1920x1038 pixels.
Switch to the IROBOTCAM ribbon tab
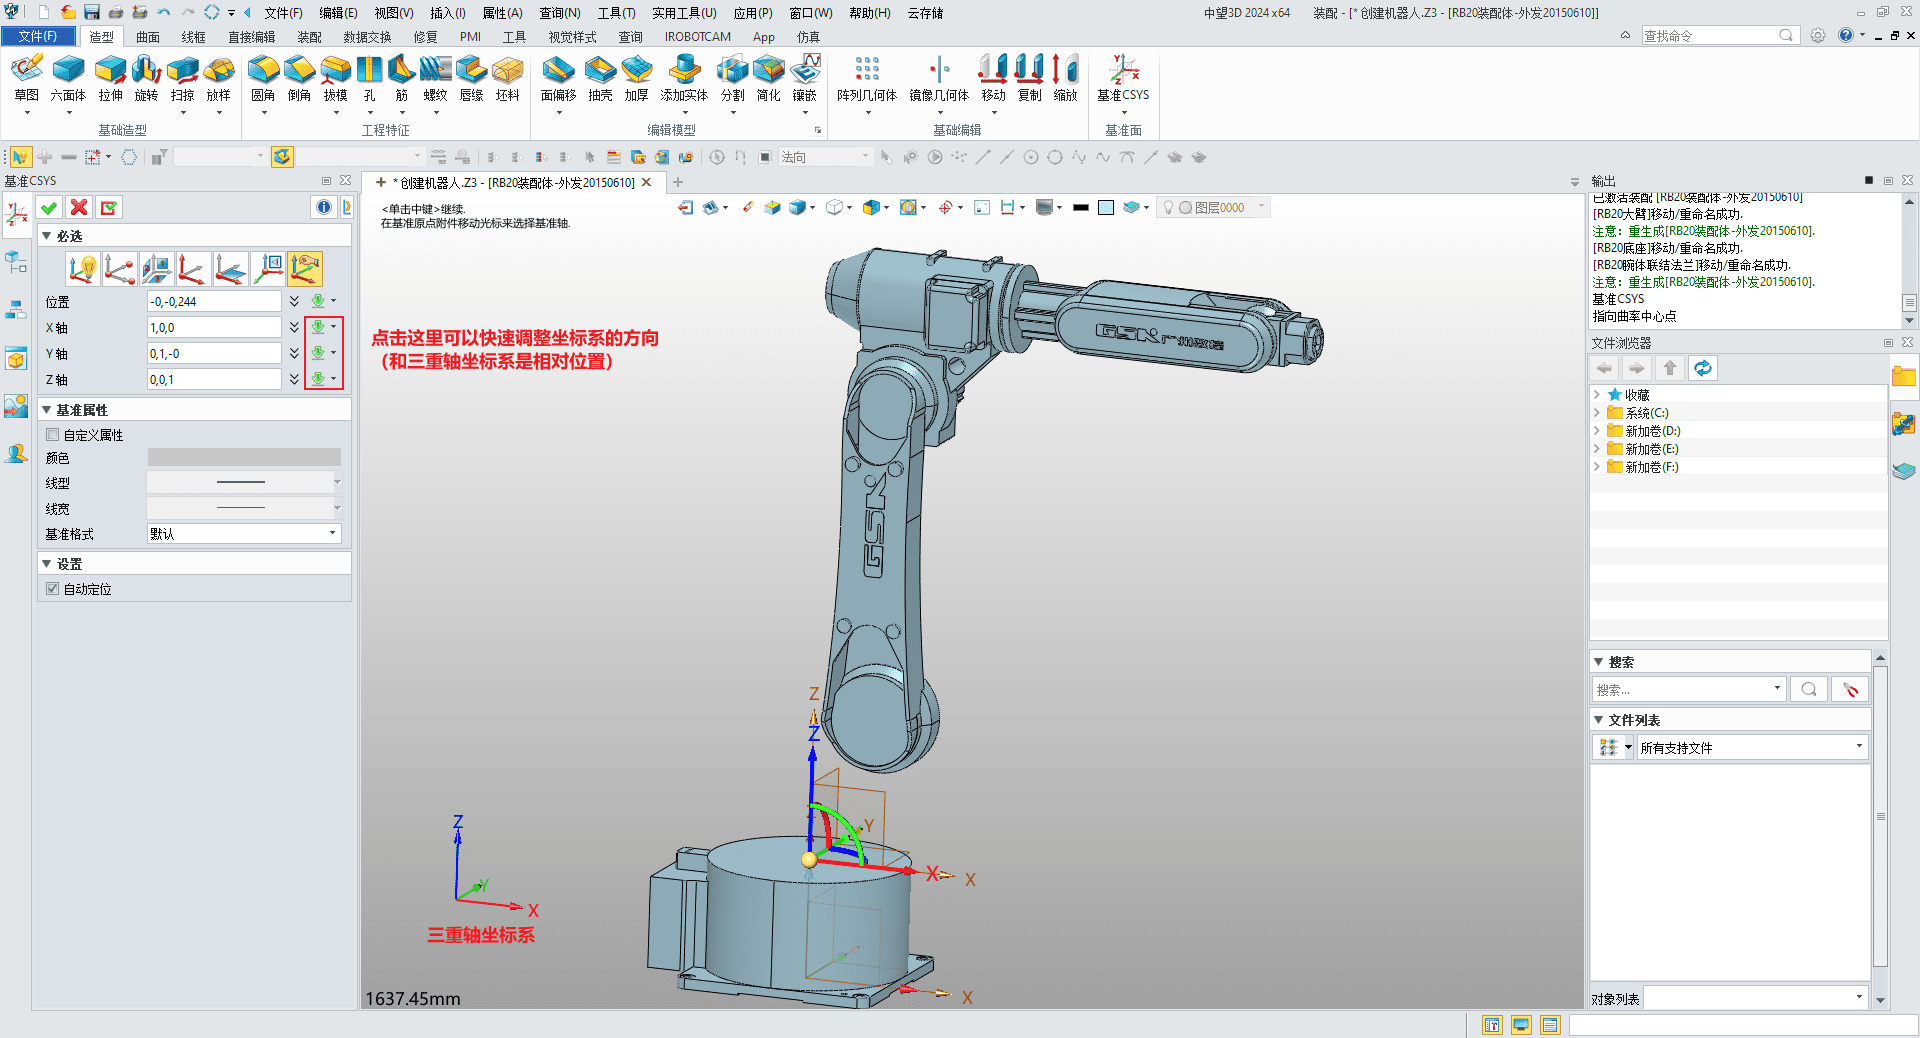[698, 37]
